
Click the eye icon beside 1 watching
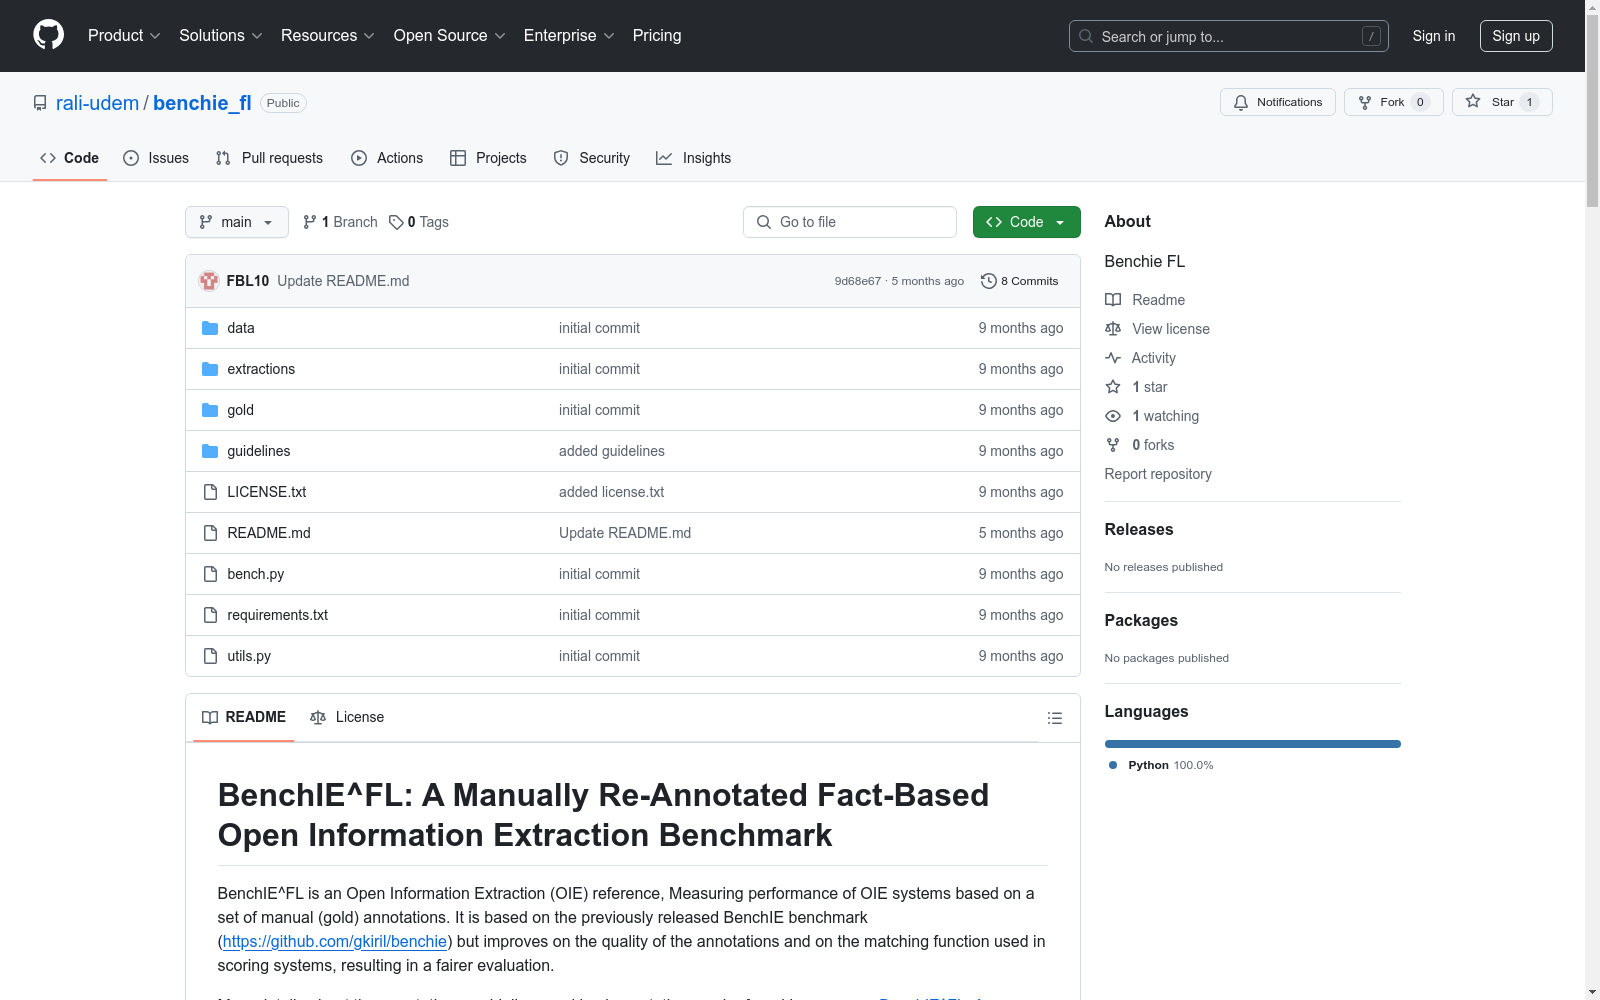pyautogui.click(x=1113, y=416)
